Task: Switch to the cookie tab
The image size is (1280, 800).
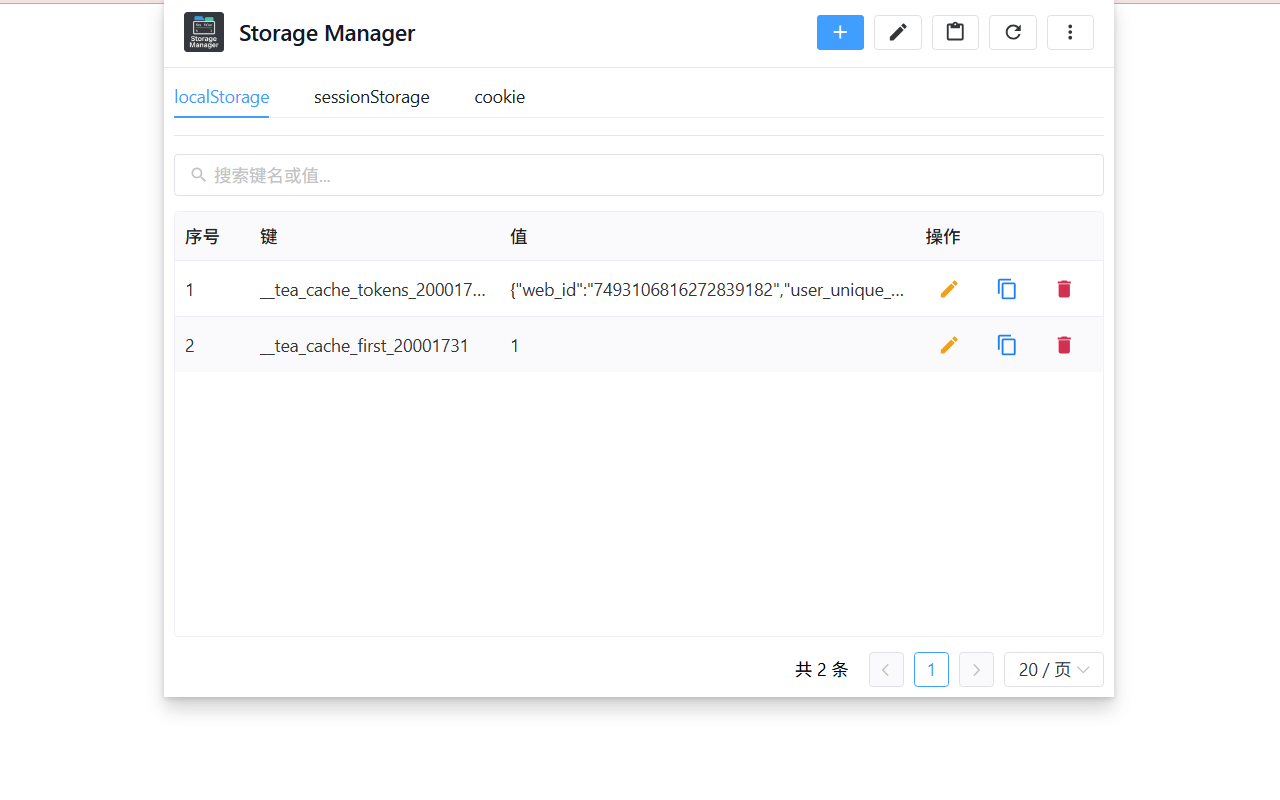Action: 500,97
